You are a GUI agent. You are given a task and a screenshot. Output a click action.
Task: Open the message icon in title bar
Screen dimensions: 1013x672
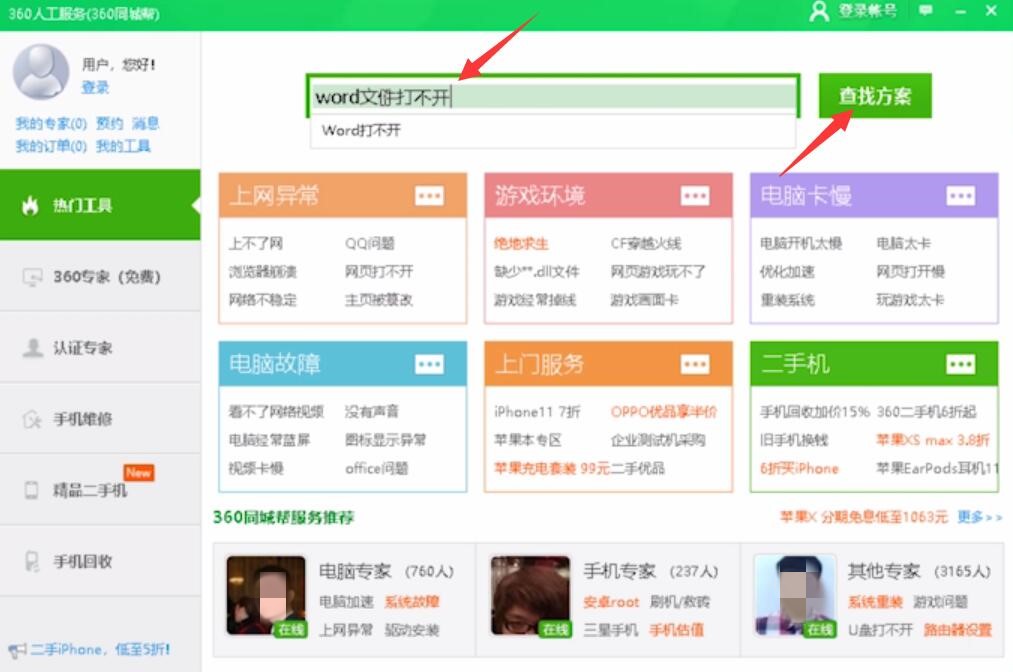[x=926, y=11]
